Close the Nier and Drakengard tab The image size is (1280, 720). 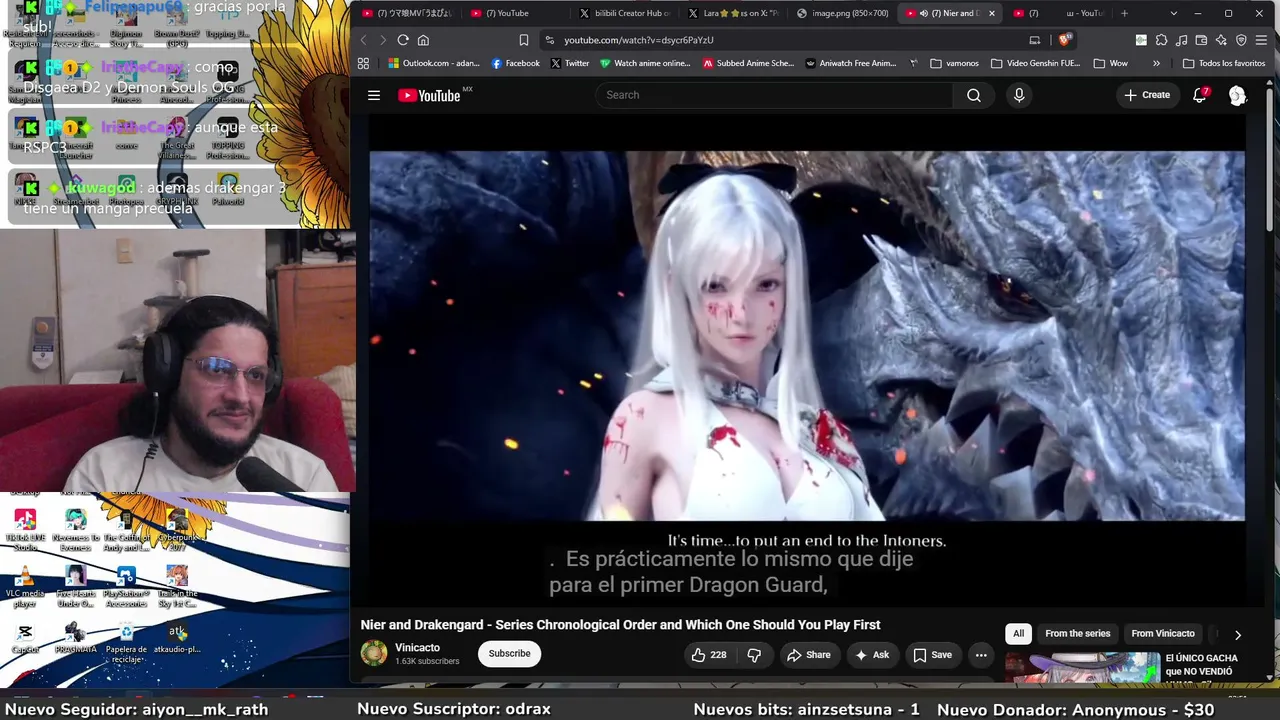click(992, 14)
